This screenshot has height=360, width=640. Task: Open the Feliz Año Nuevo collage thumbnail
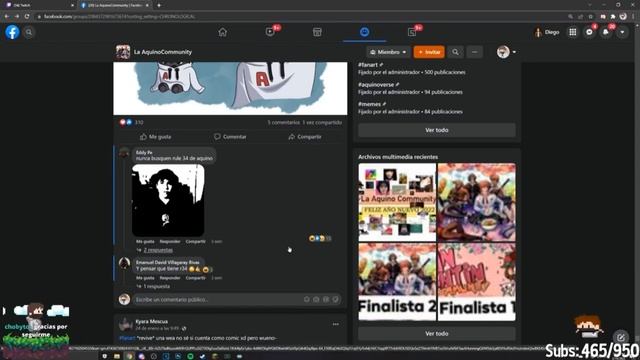[397, 202]
